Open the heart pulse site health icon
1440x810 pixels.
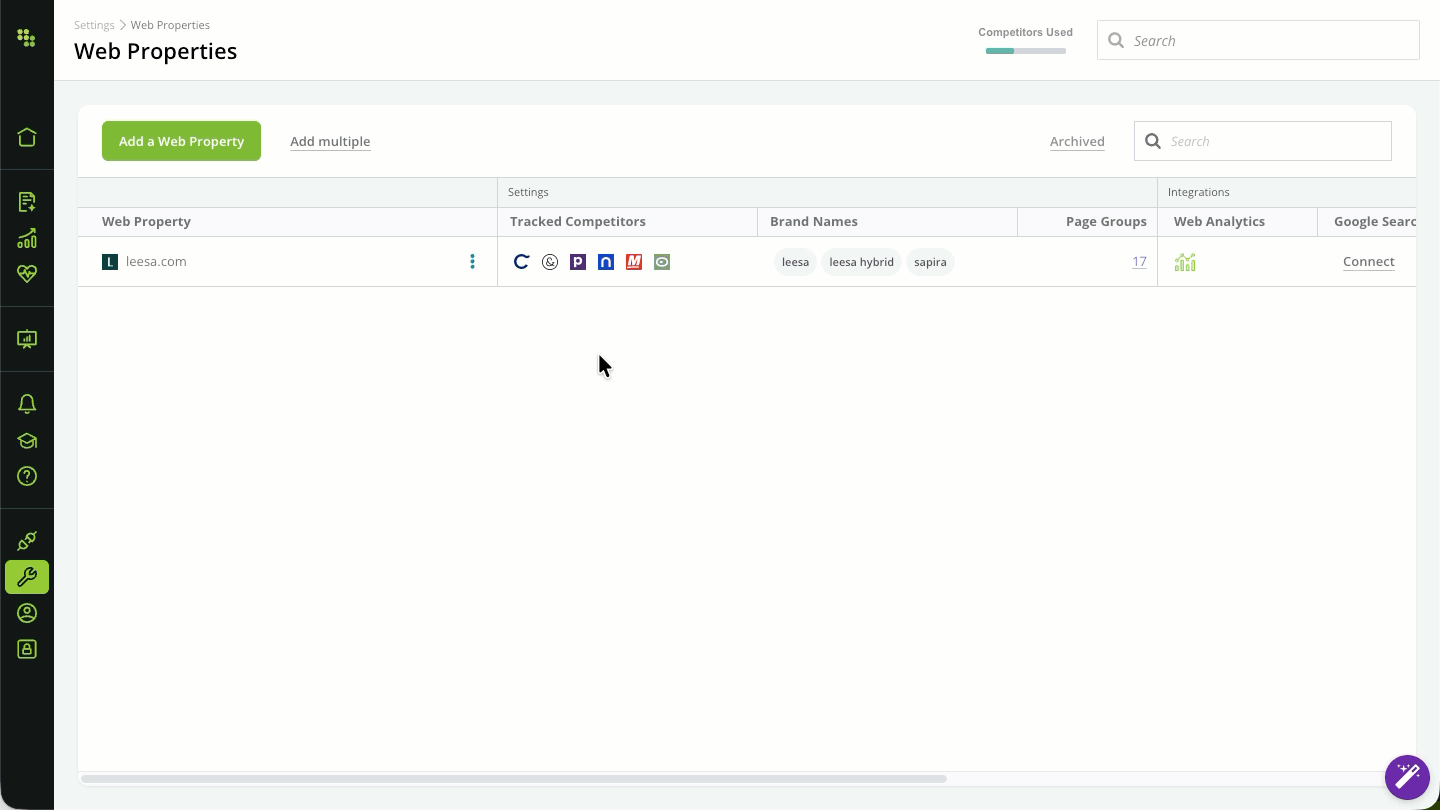[27, 274]
